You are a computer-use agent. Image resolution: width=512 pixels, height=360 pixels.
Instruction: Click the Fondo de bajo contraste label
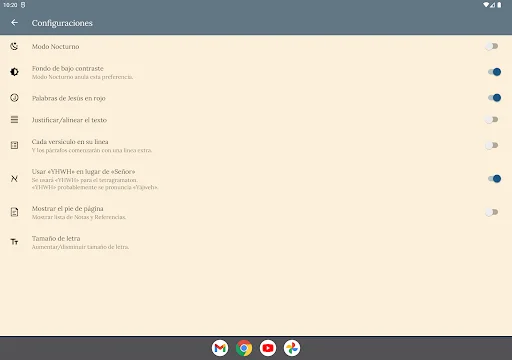click(68, 68)
